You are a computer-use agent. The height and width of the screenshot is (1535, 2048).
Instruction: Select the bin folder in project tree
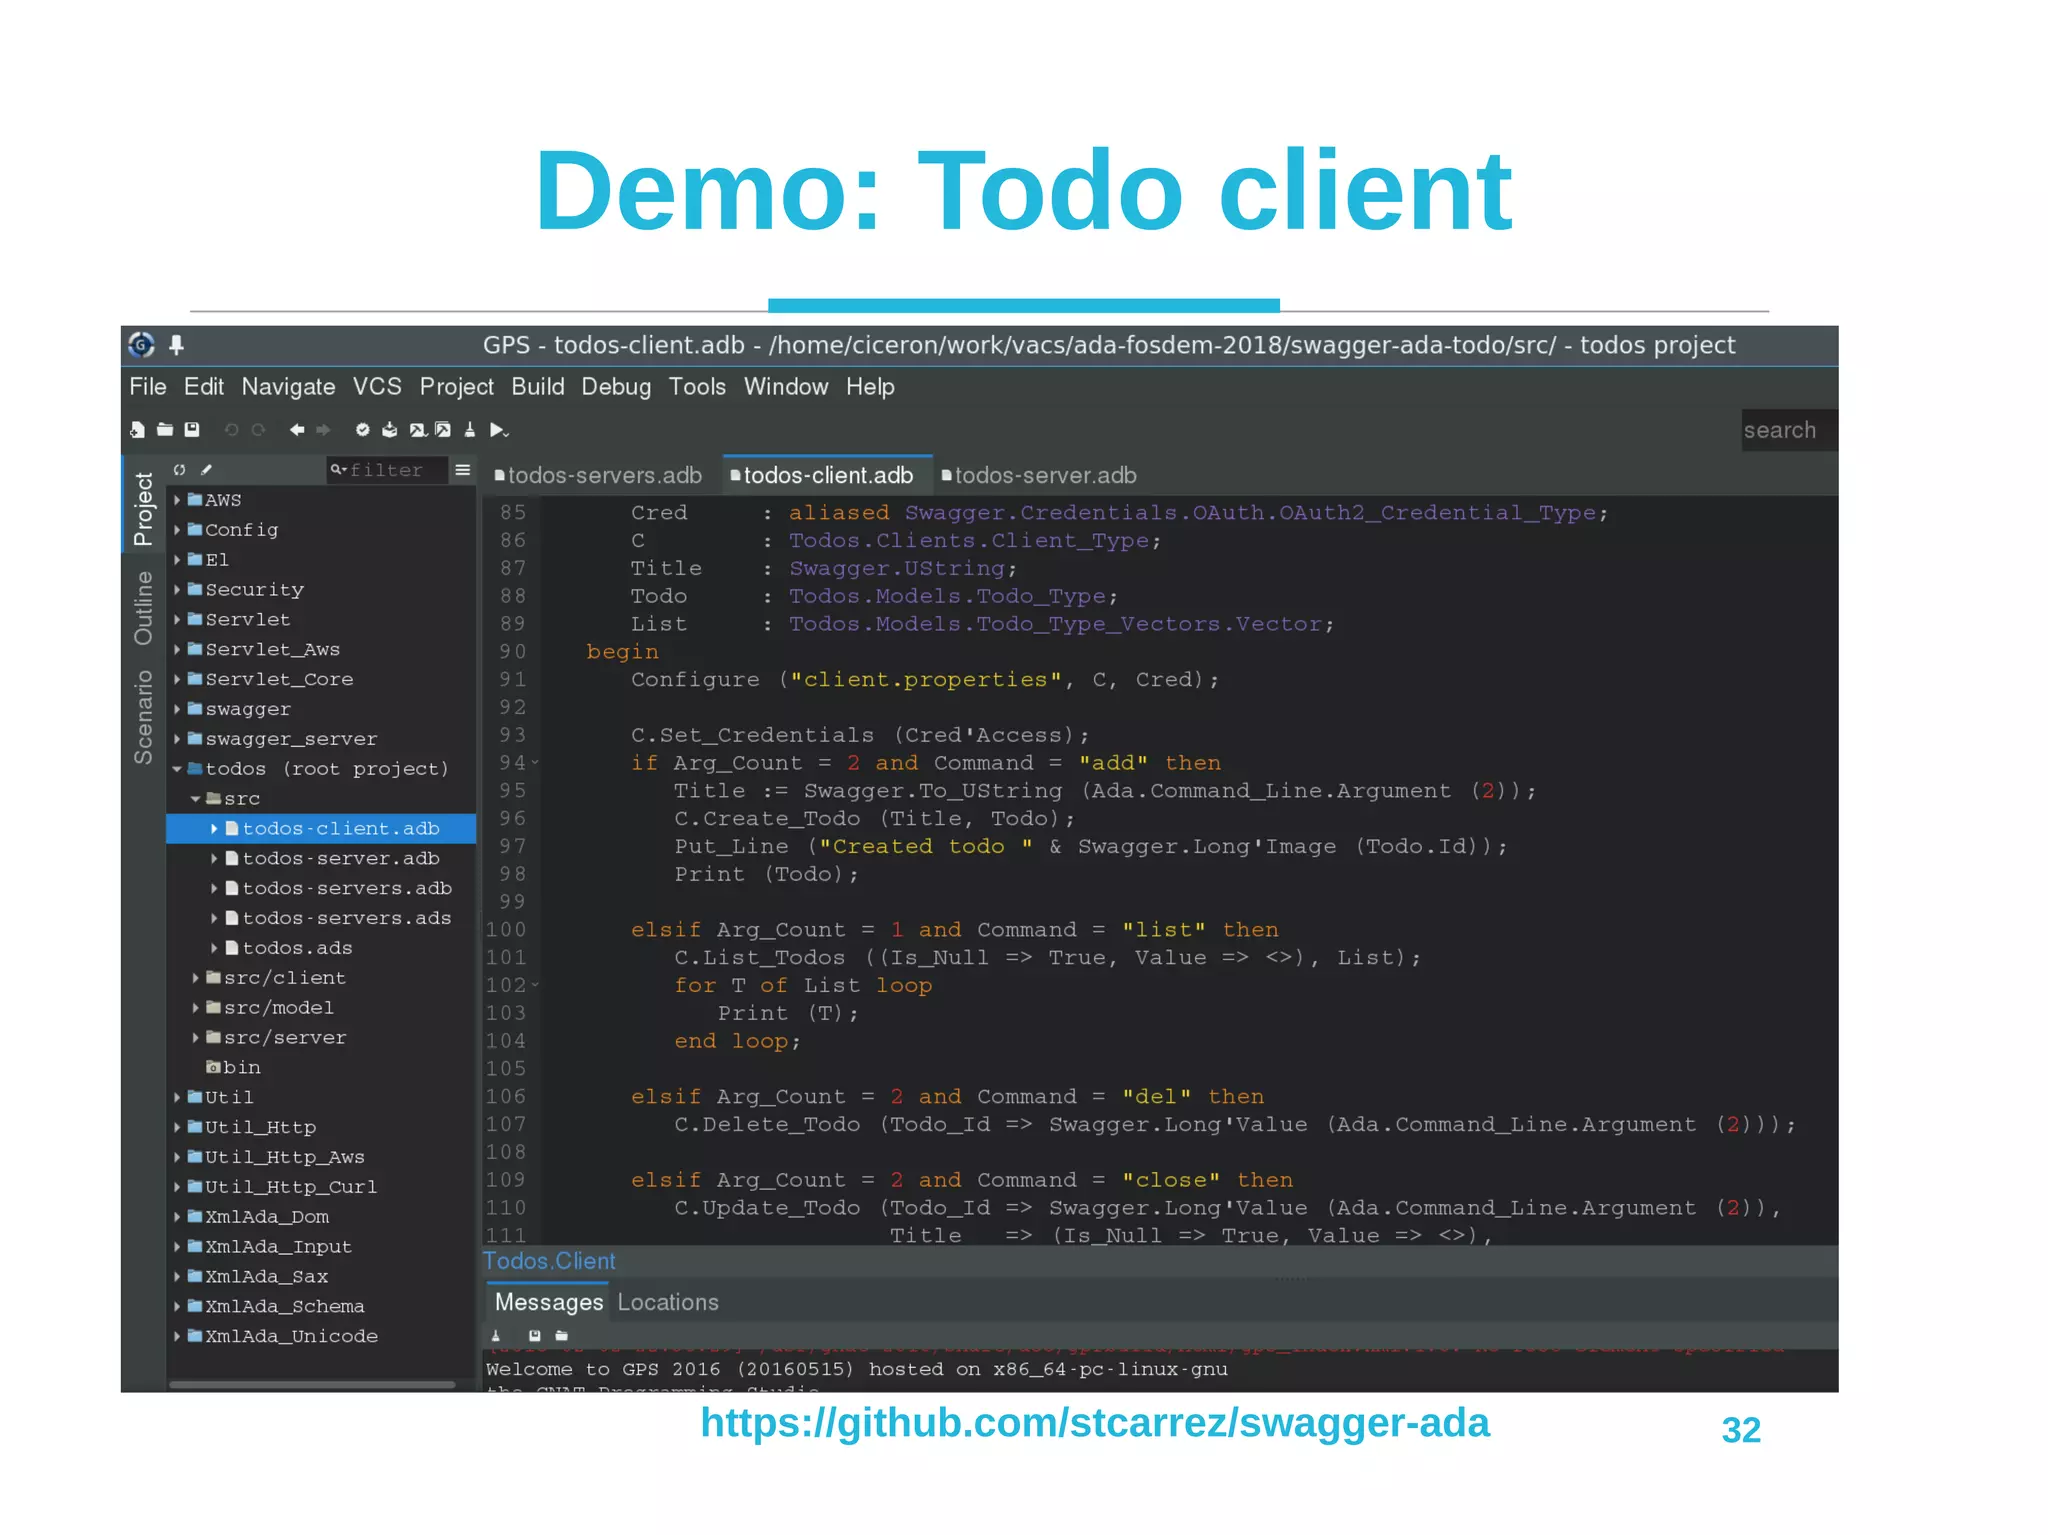233,1068
